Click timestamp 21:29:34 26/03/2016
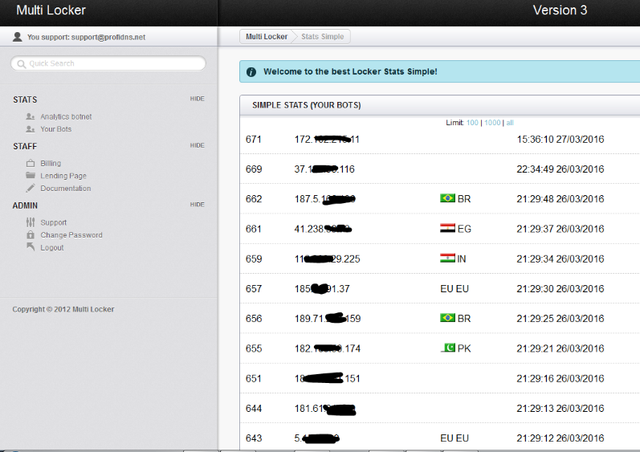 (x=560, y=259)
